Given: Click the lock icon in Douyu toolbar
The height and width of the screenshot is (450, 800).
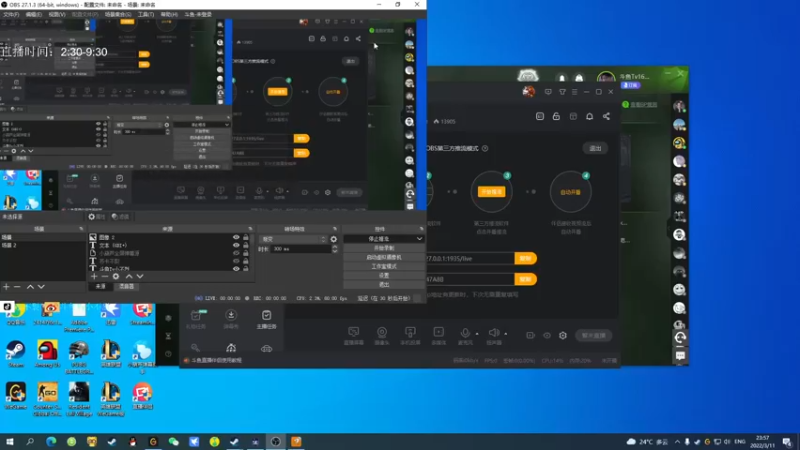Looking at the screenshot, I should (x=556, y=116).
